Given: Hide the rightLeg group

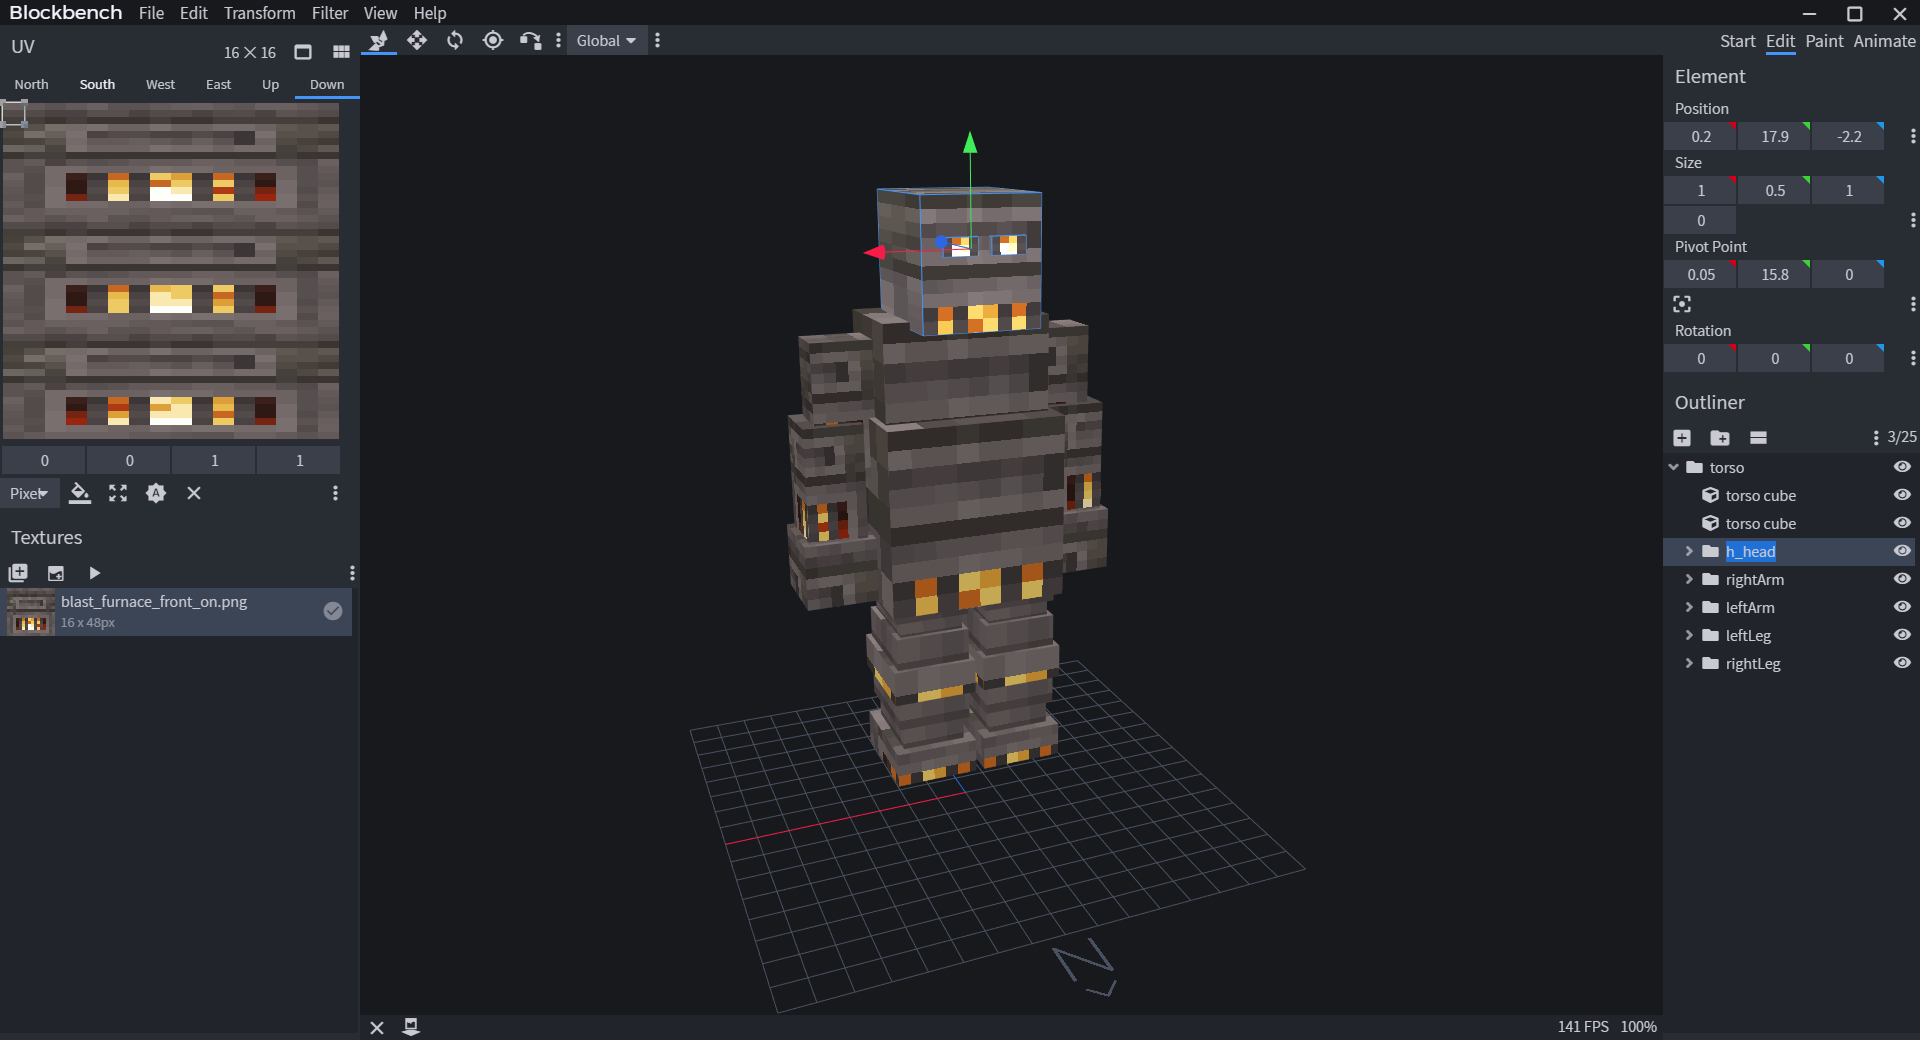Looking at the screenshot, I should (1902, 663).
